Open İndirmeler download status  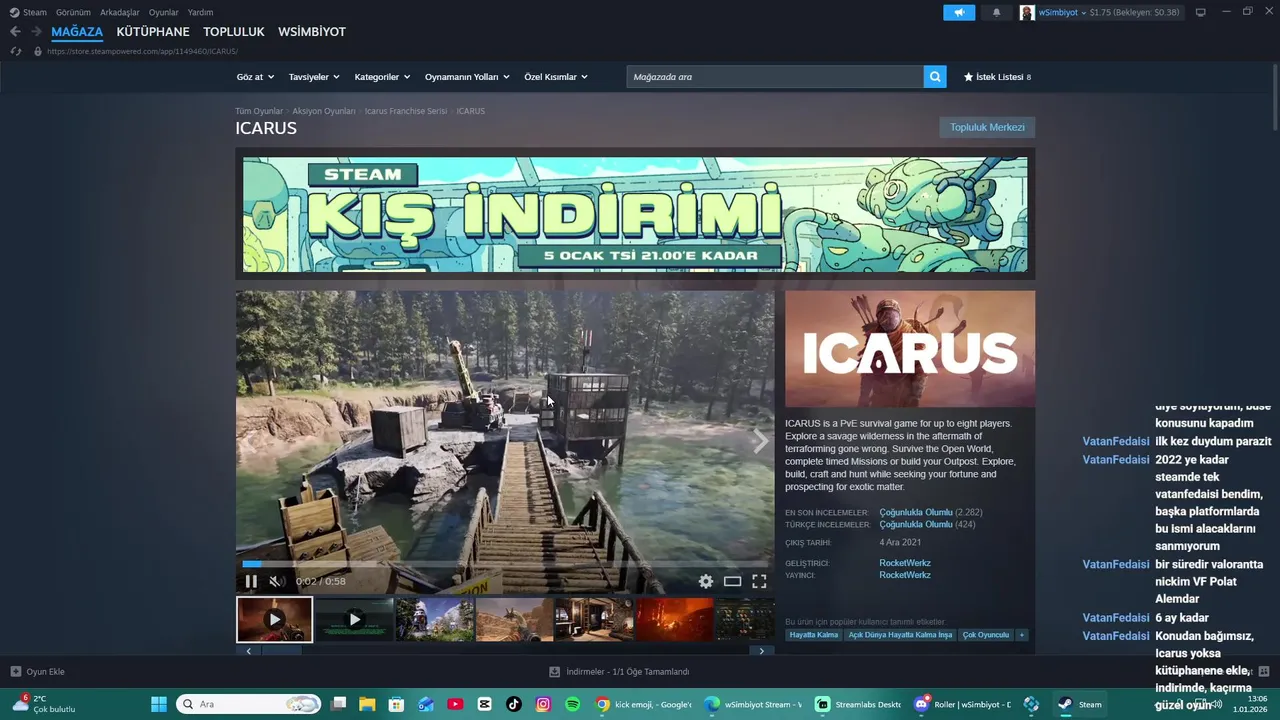tap(619, 672)
